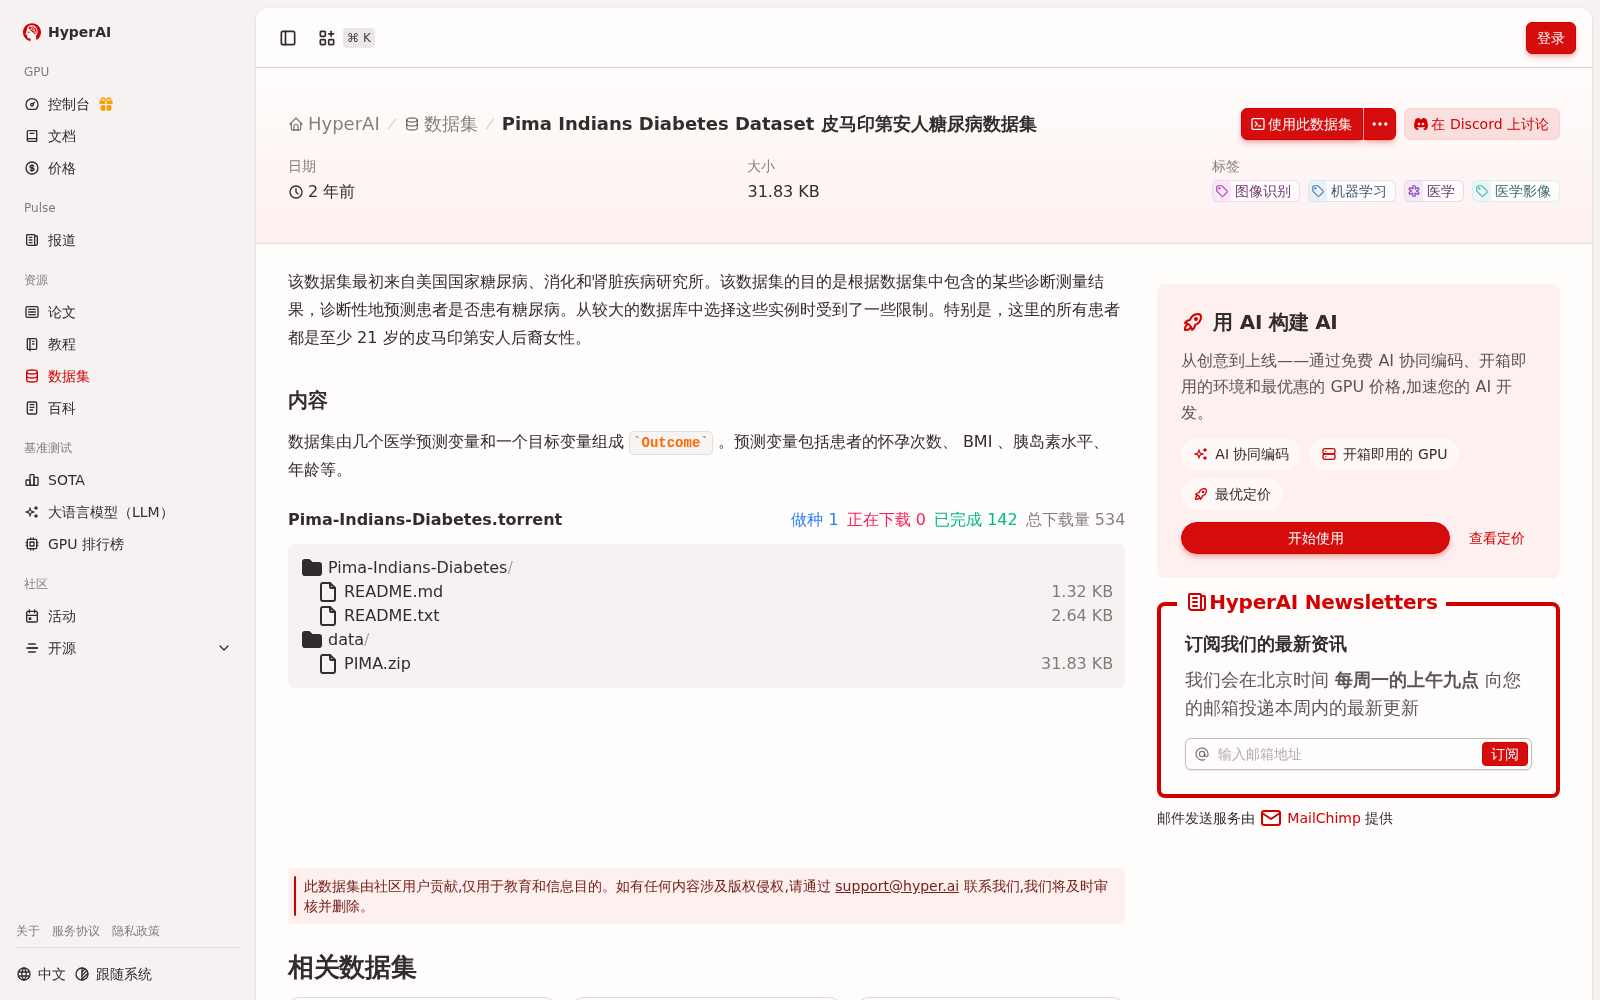
Task: Open the command search grid icon
Action: pos(327,38)
